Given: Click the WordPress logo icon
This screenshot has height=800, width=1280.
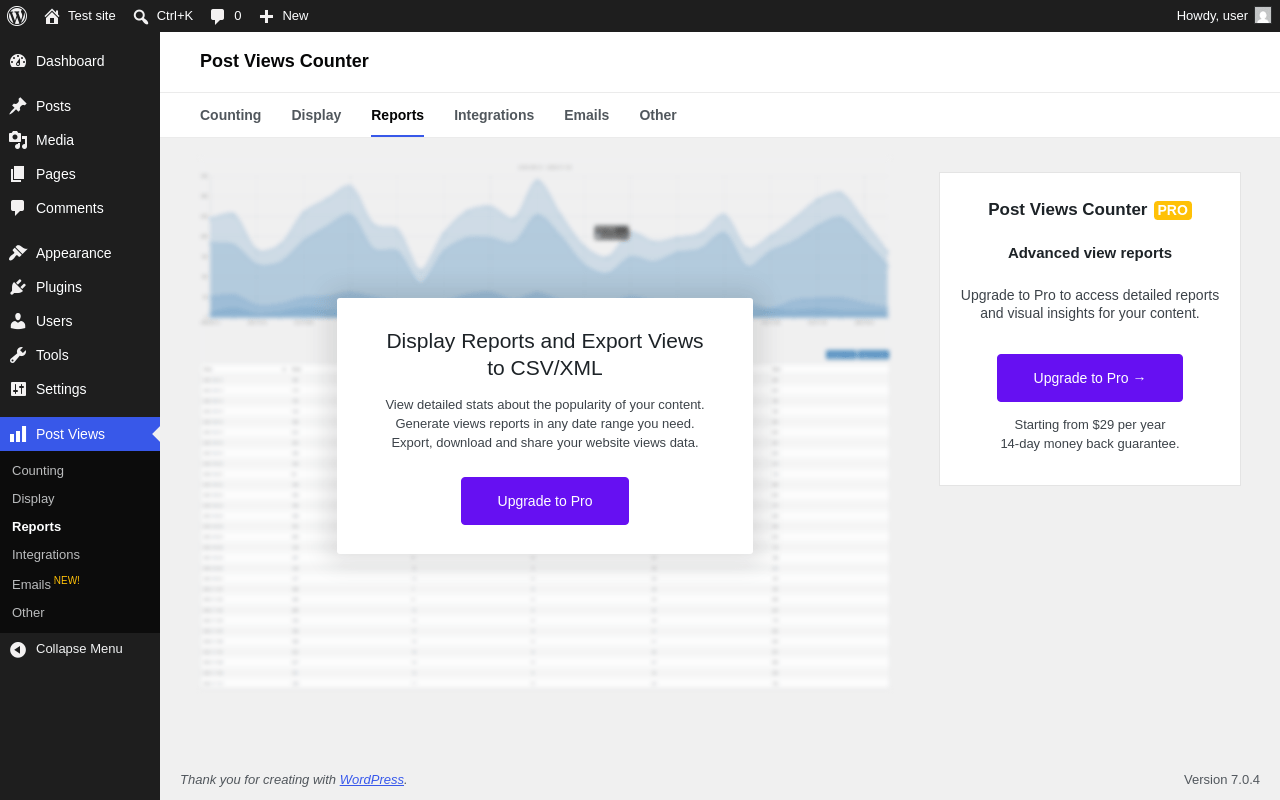Looking at the screenshot, I should point(17,16).
